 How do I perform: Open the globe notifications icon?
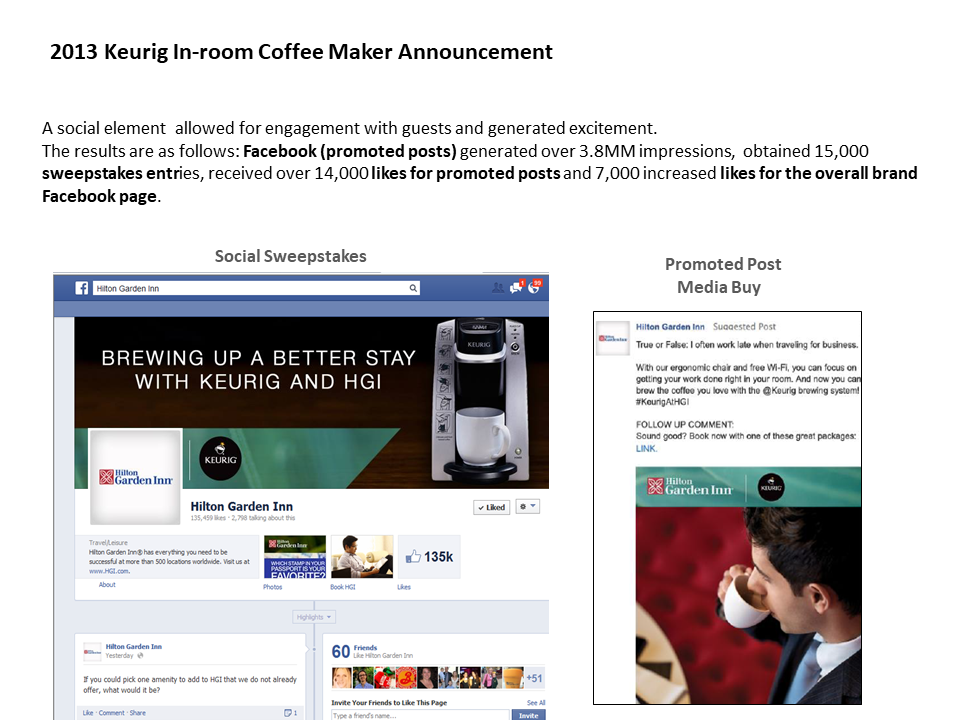point(535,287)
